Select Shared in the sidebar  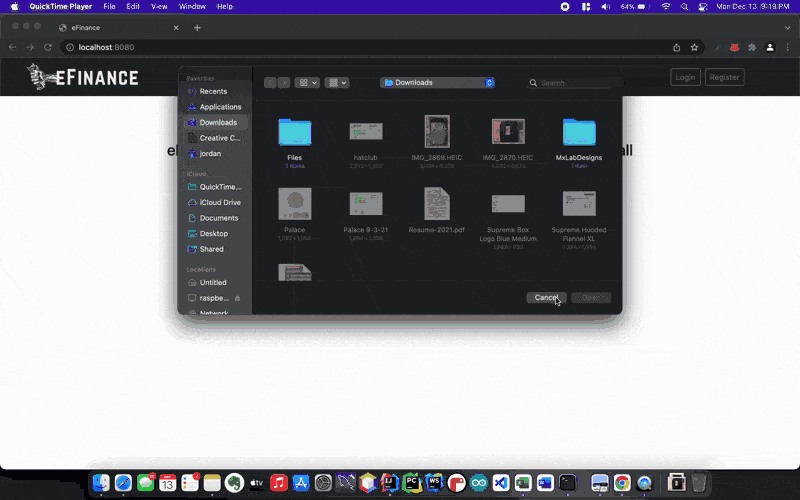point(211,249)
